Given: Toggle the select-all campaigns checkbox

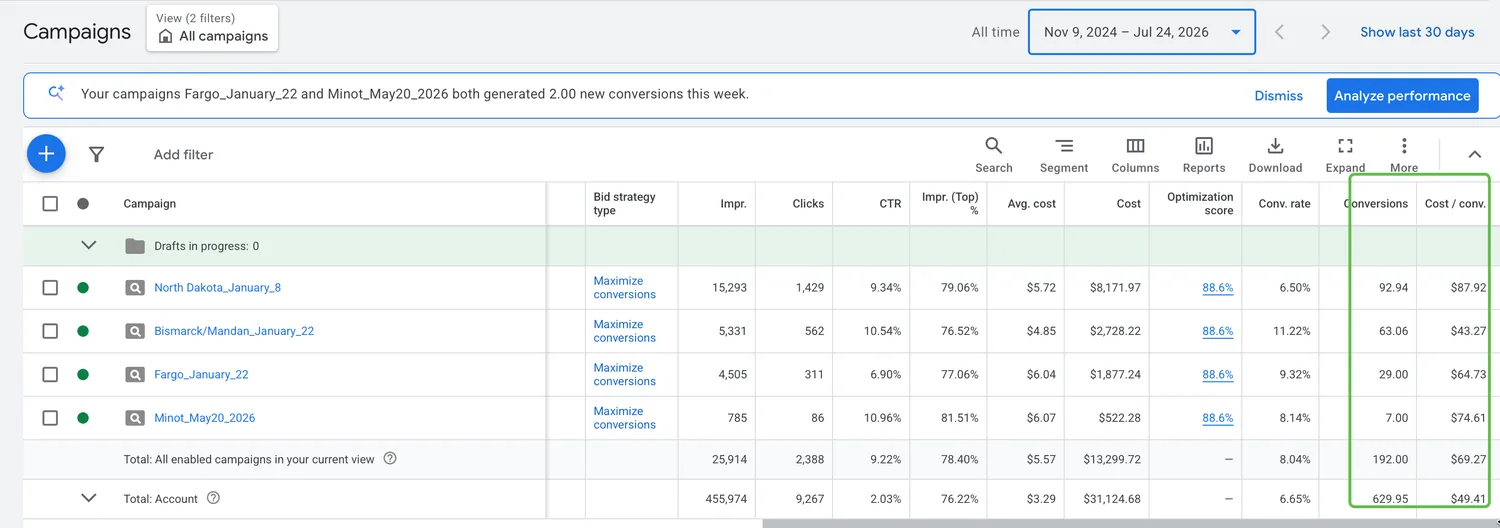Looking at the screenshot, I should point(50,204).
